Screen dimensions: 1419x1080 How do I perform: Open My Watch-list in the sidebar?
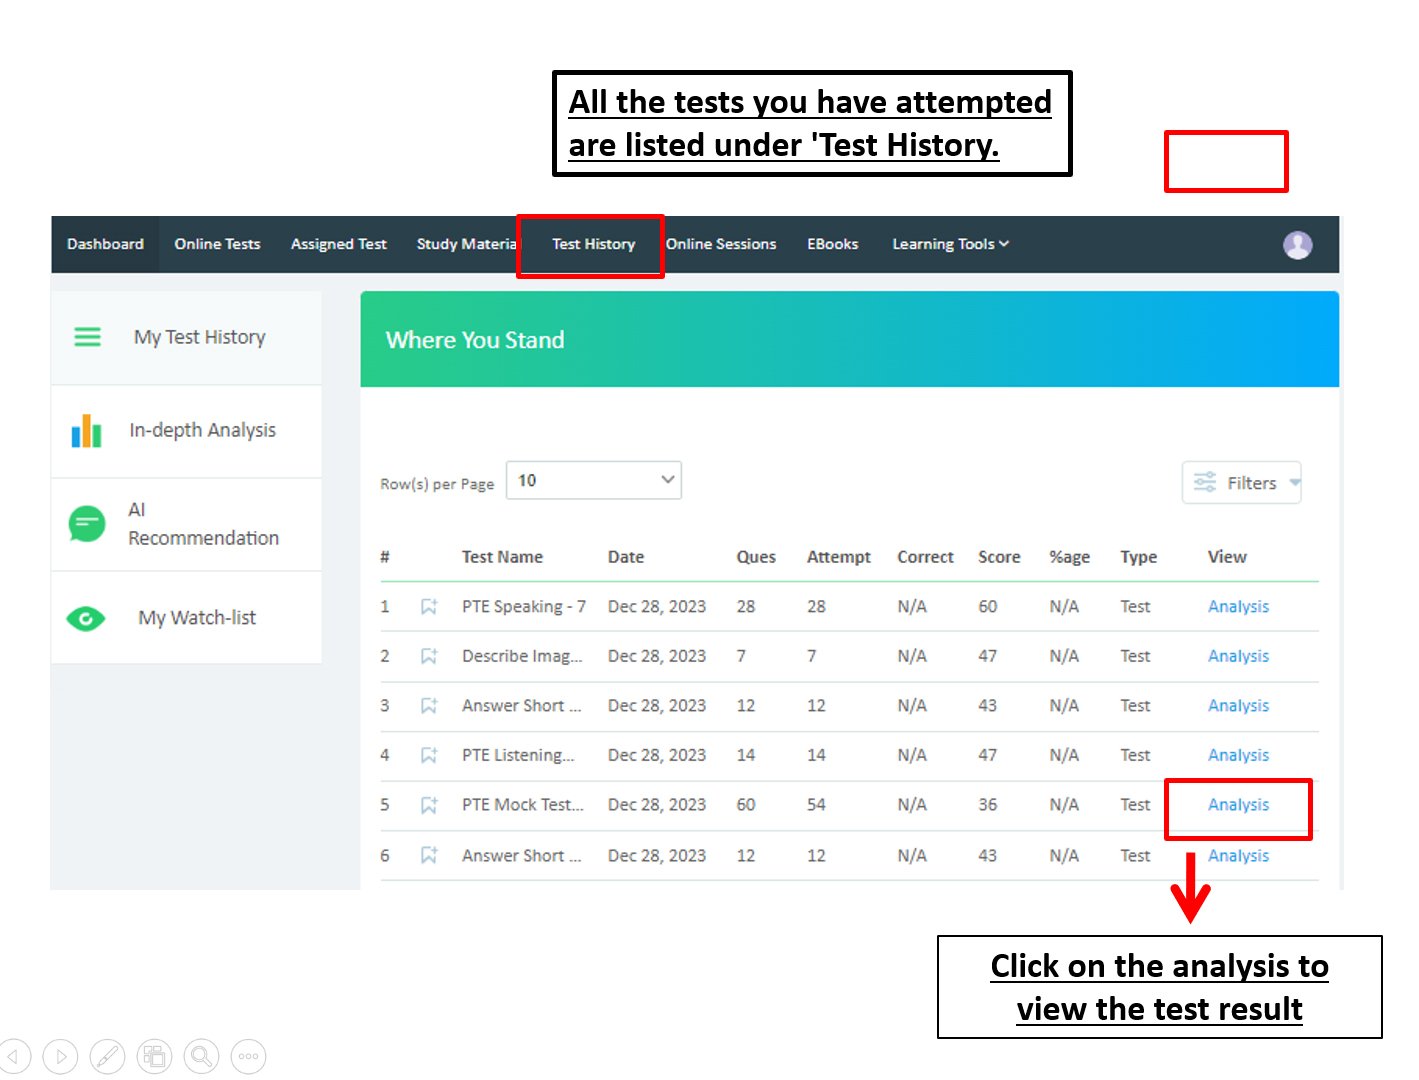pos(186,618)
